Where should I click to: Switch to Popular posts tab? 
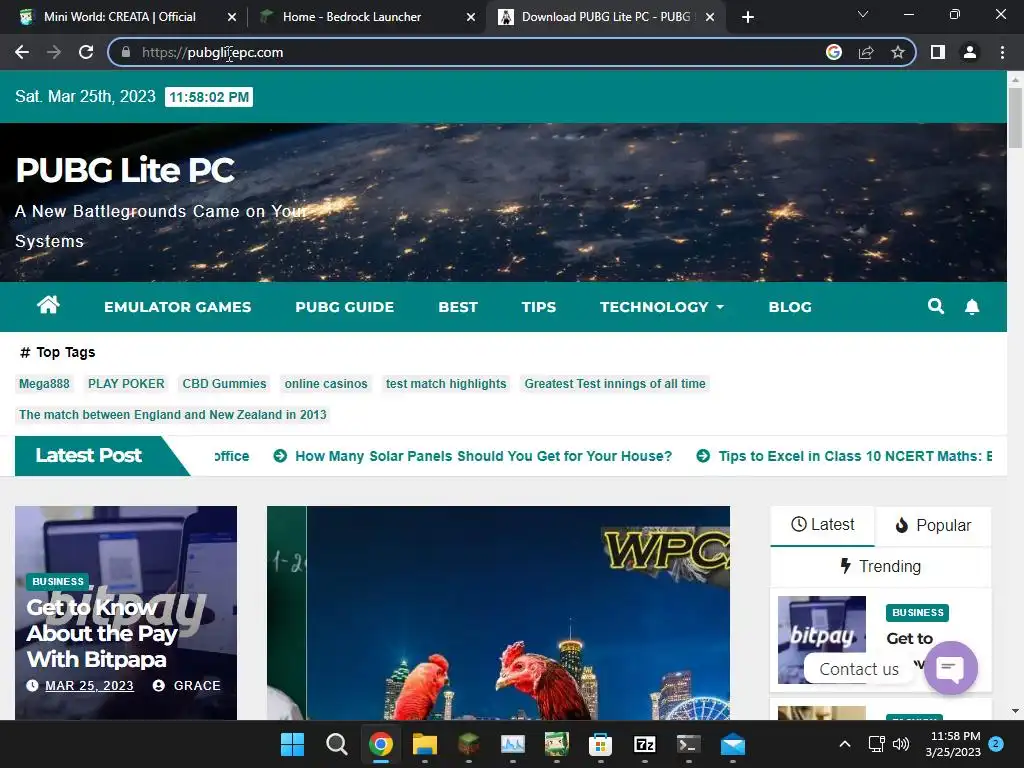point(933,525)
